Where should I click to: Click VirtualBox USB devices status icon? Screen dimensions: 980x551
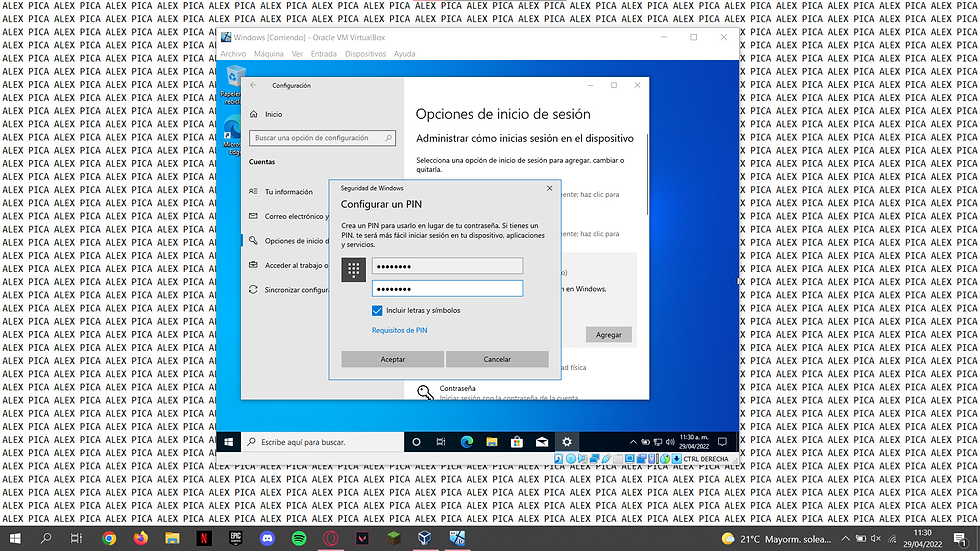pyautogui.click(x=606, y=459)
